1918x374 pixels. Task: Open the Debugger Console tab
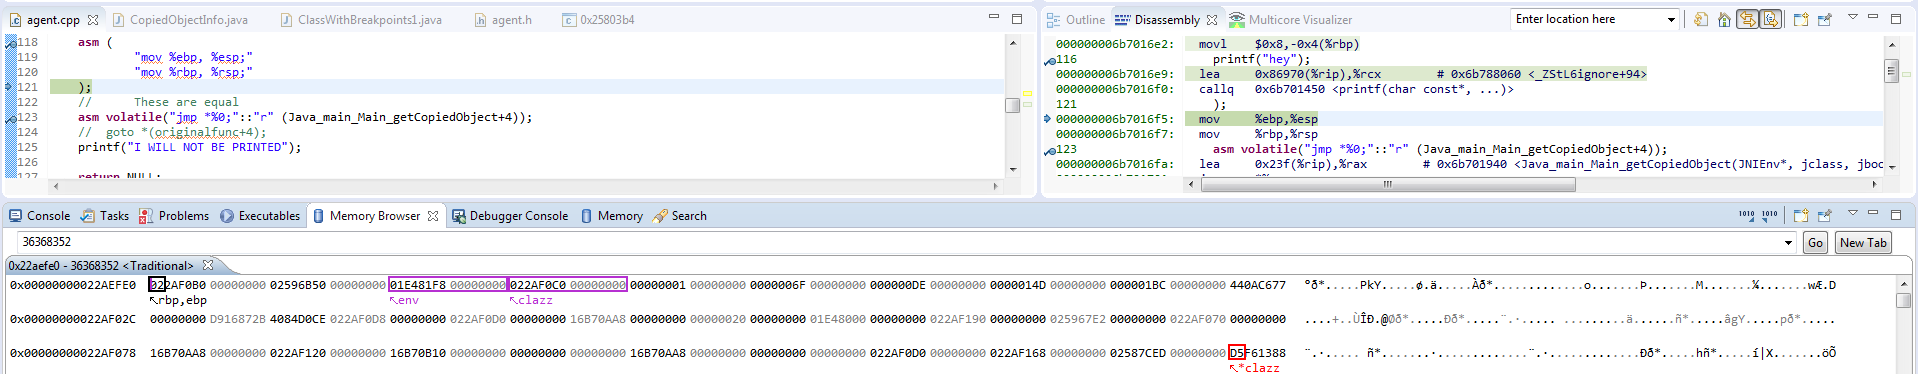pos(509,216)
